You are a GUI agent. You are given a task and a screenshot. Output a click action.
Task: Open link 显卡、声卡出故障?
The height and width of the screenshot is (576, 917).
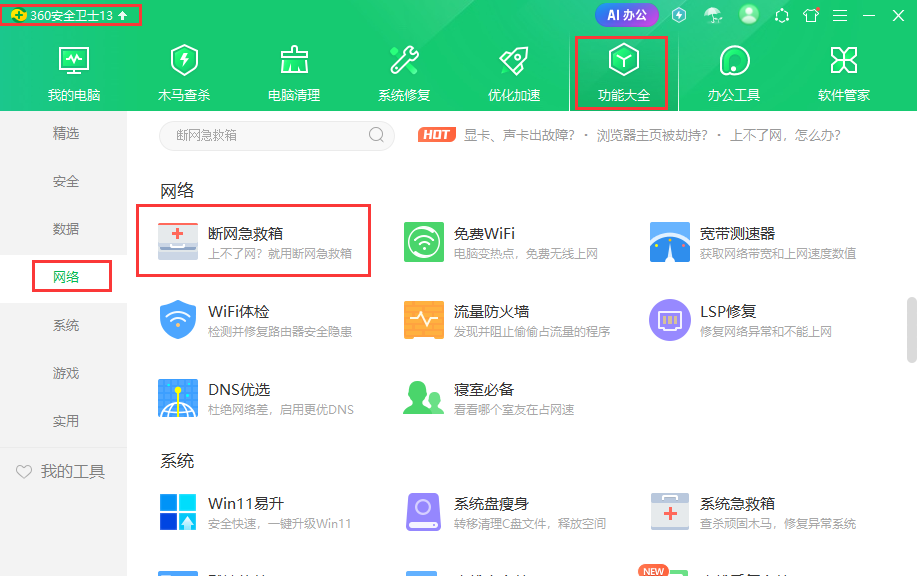click(519, 136)
